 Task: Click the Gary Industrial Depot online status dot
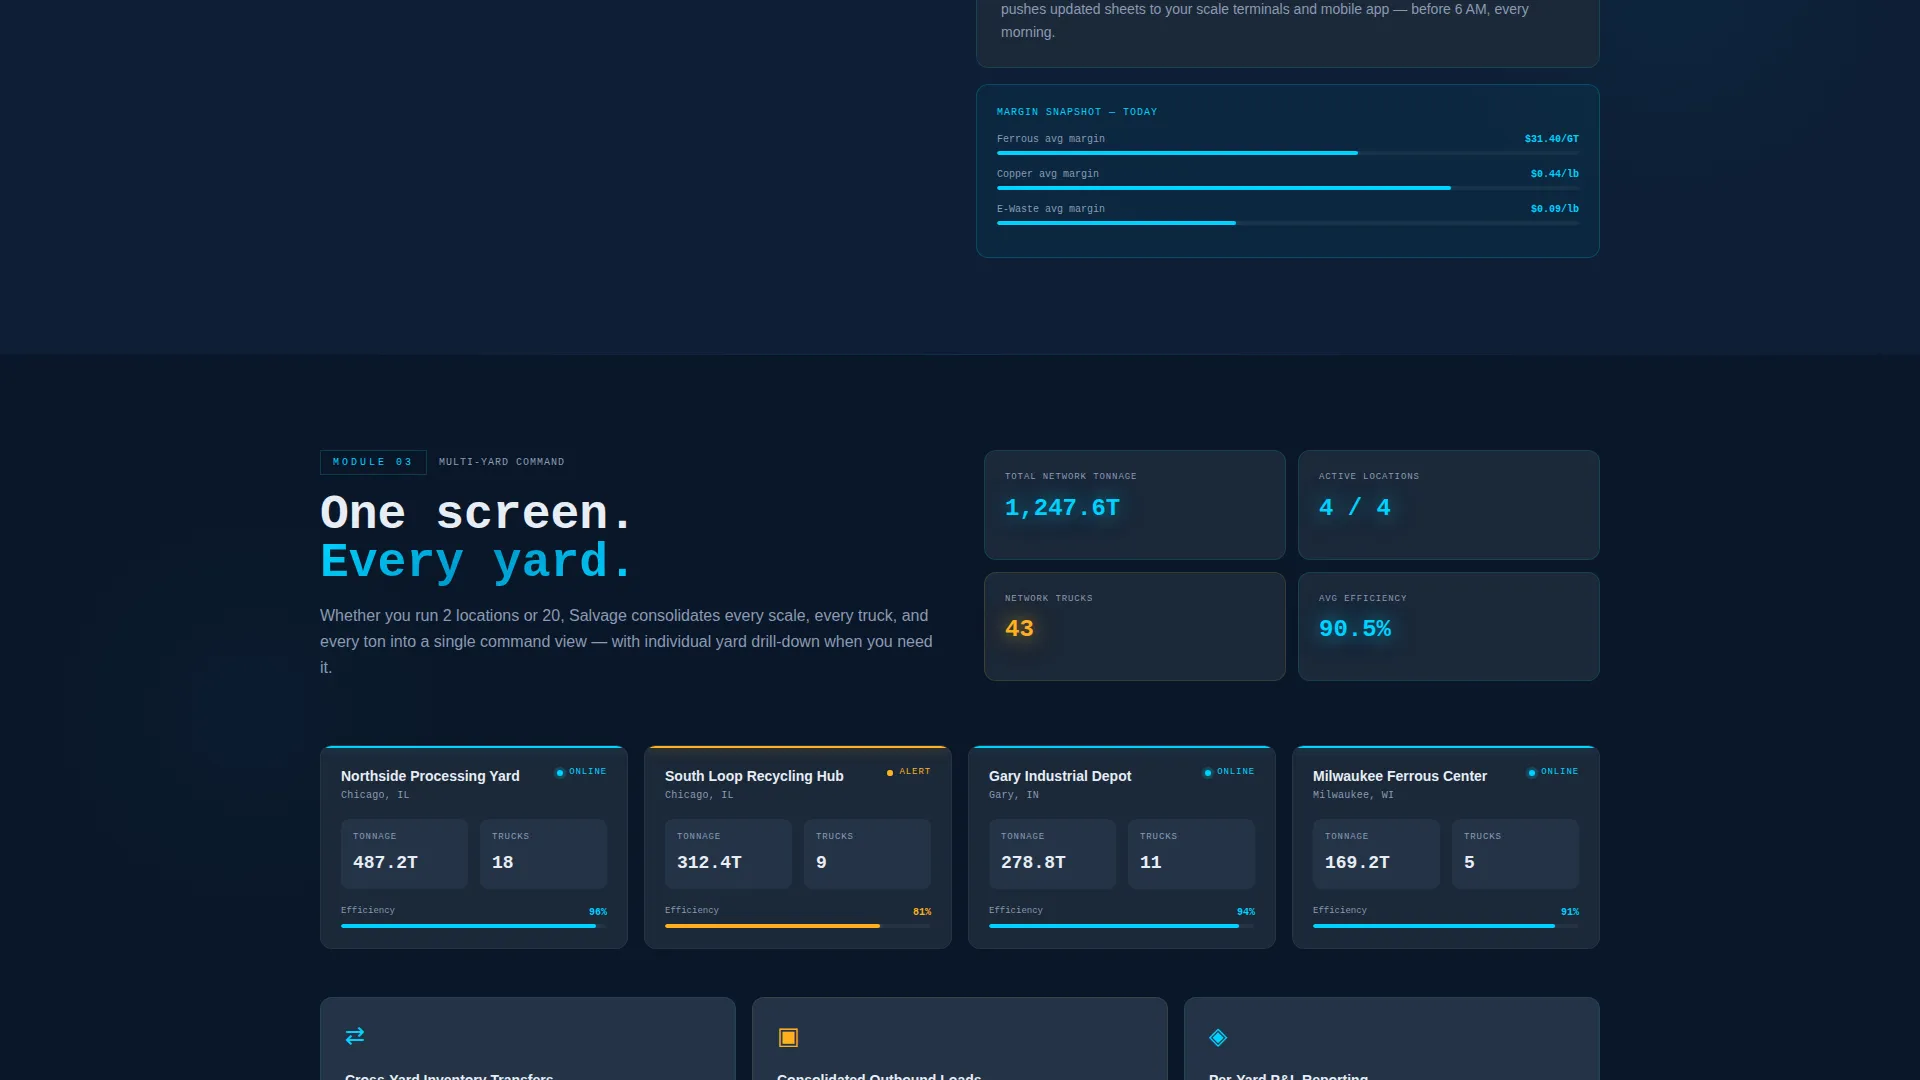click(1208, 772)
